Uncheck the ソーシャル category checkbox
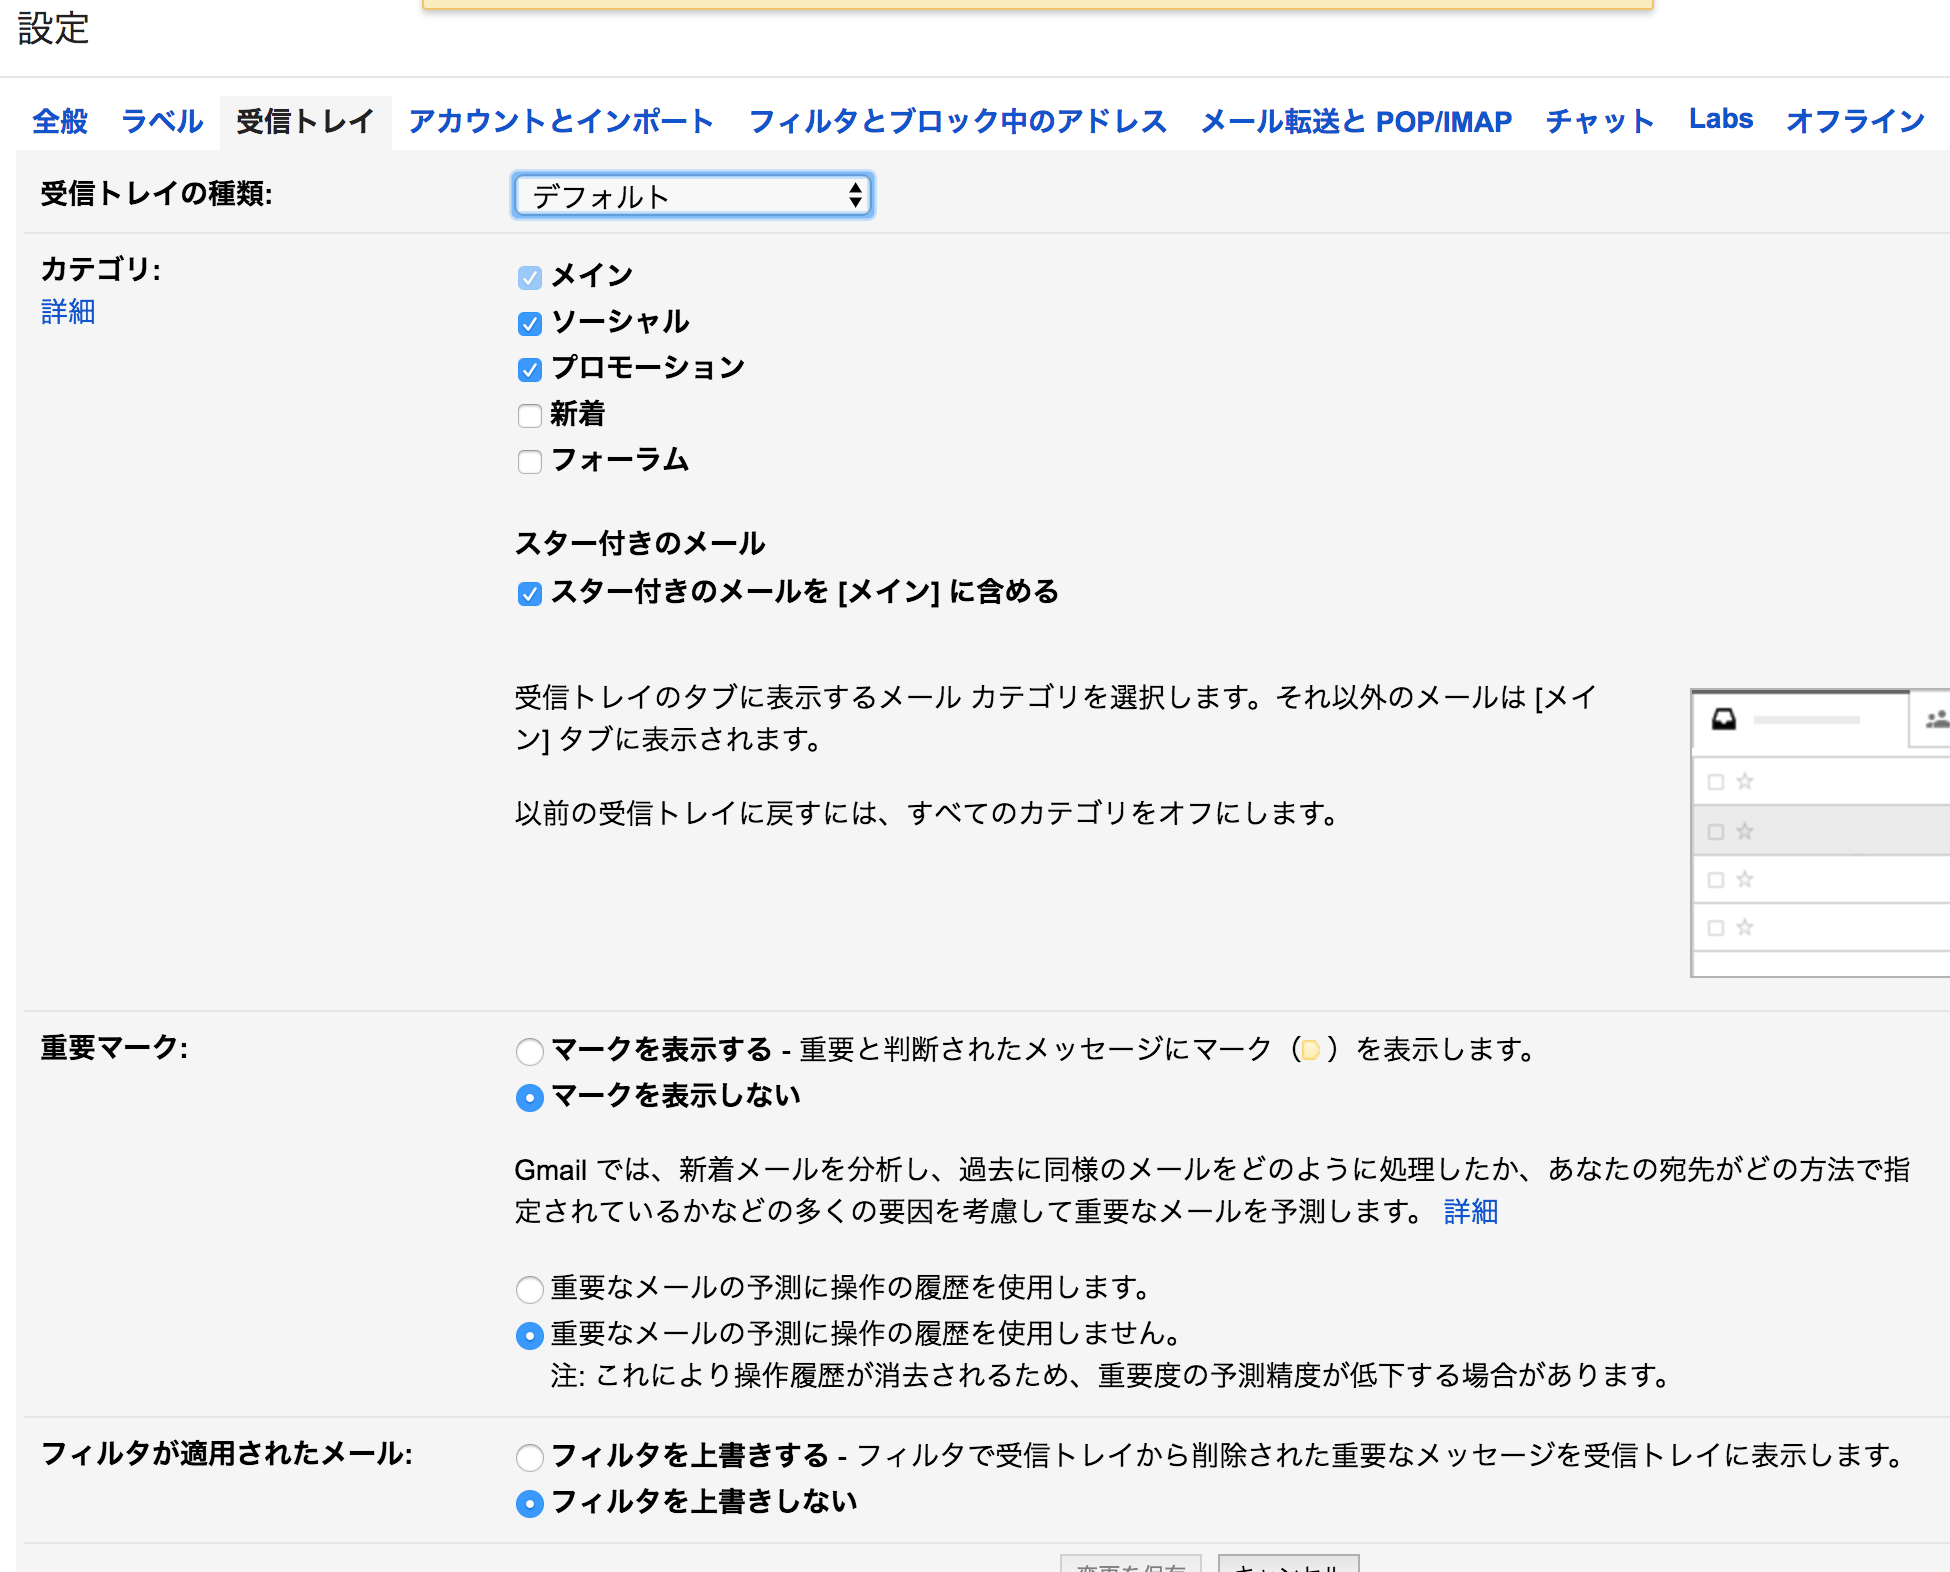The image size is (1950, 1572). point(530,324)
